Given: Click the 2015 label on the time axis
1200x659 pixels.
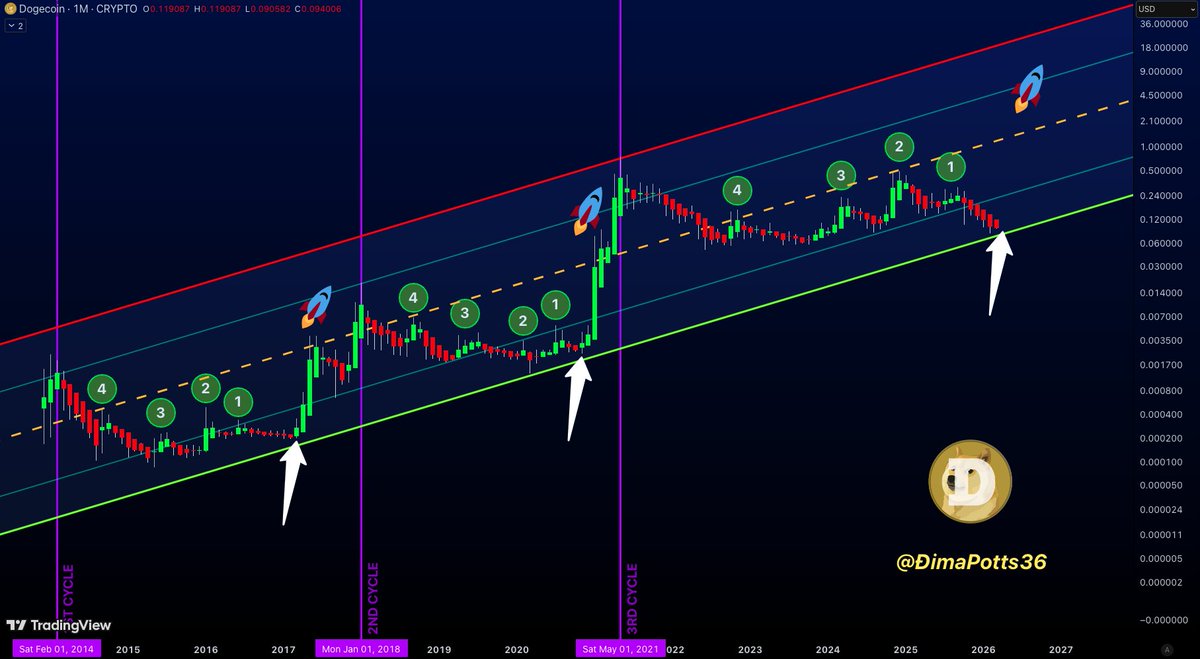Looking at the screenshot, I should click(x=127, y=649).
